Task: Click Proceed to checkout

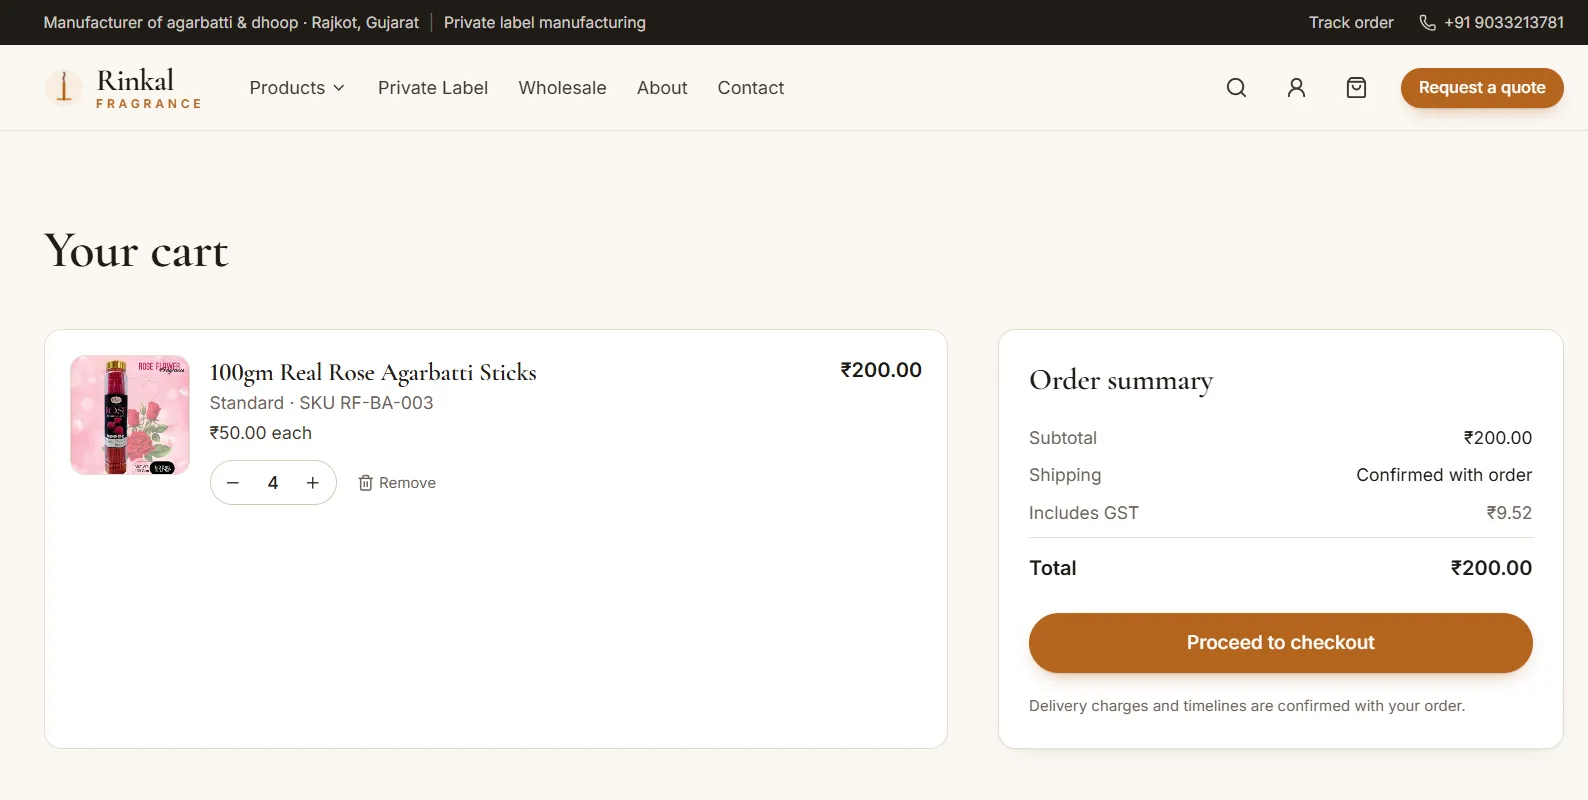Action: point(1280,643)
